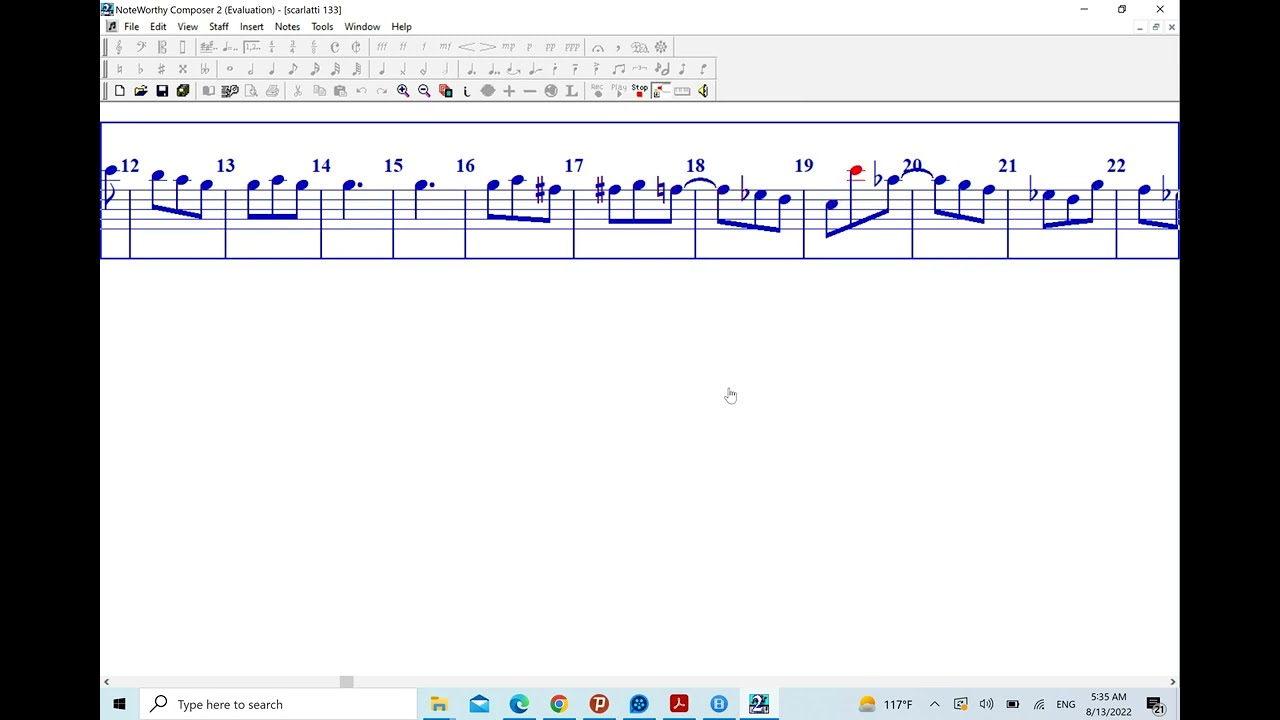Toggle the piano keyboard display

coord(682,91)
